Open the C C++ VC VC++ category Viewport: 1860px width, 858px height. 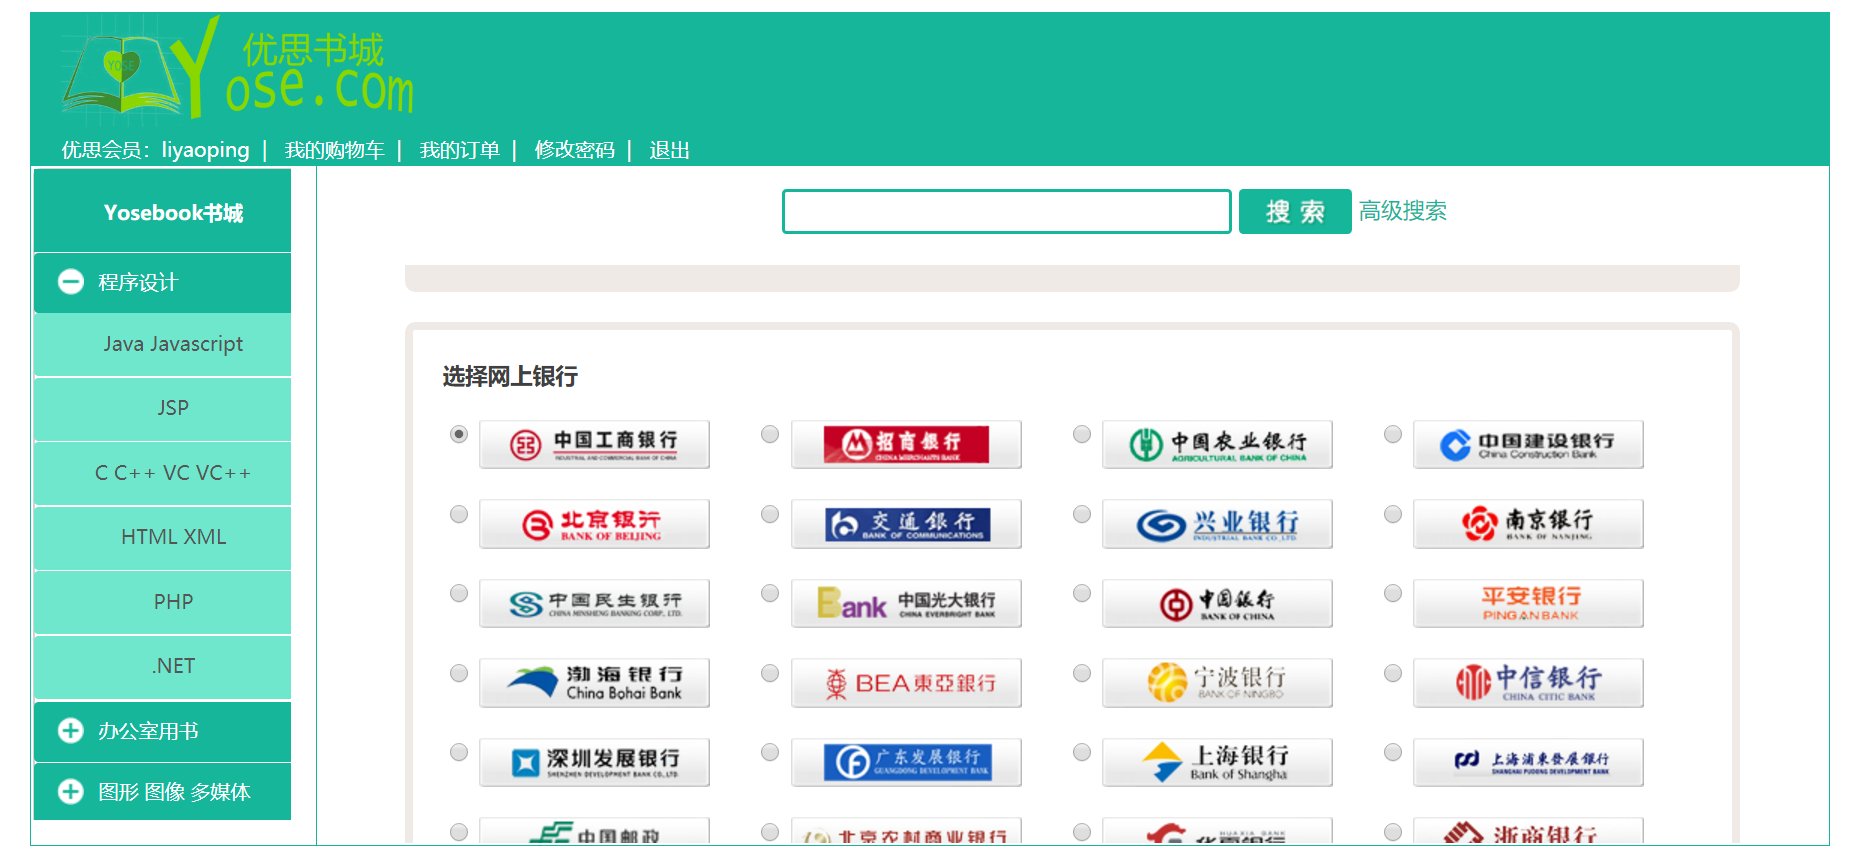coord(162,473)
